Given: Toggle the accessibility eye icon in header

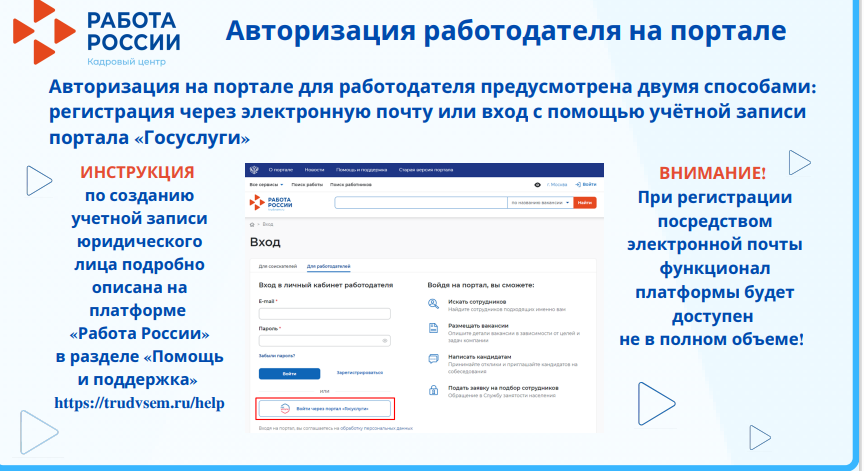Looking at the screenshot, I should (x=537, y=185).
